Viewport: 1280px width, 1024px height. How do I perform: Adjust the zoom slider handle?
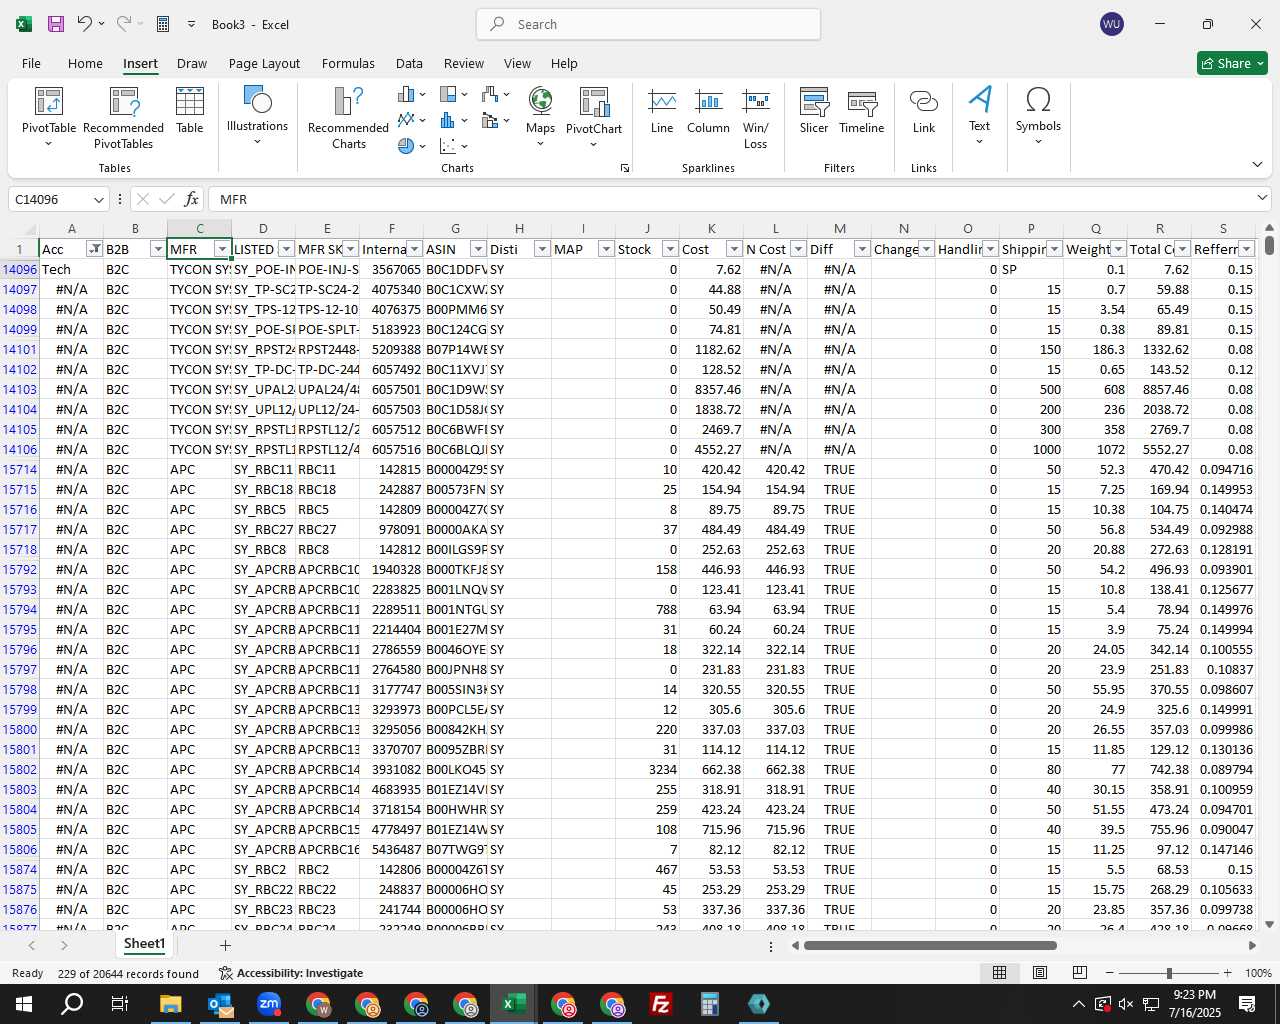(1168, 973)
